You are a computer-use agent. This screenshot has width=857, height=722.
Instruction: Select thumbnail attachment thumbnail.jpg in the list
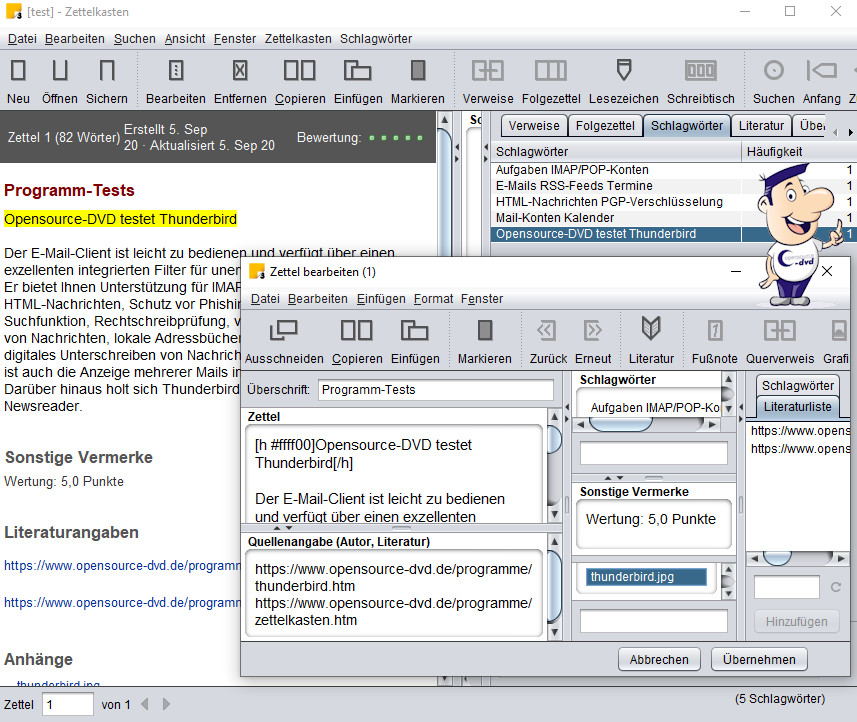click(x=647, y=577)
